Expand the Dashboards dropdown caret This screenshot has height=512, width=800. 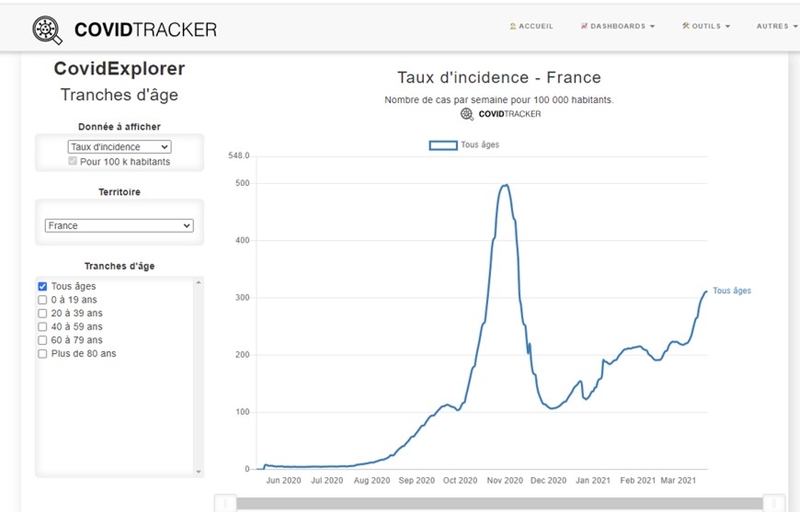point(652,27)
